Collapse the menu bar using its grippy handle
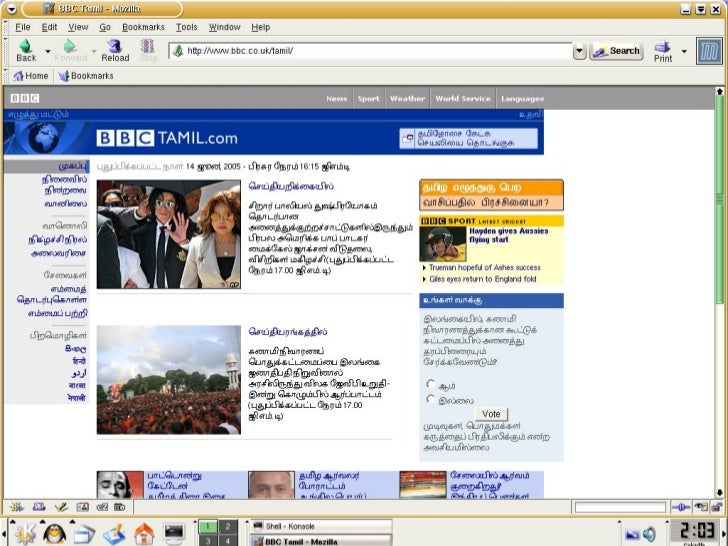The height and width of the screenshot is (546, 728). point(6,27)
